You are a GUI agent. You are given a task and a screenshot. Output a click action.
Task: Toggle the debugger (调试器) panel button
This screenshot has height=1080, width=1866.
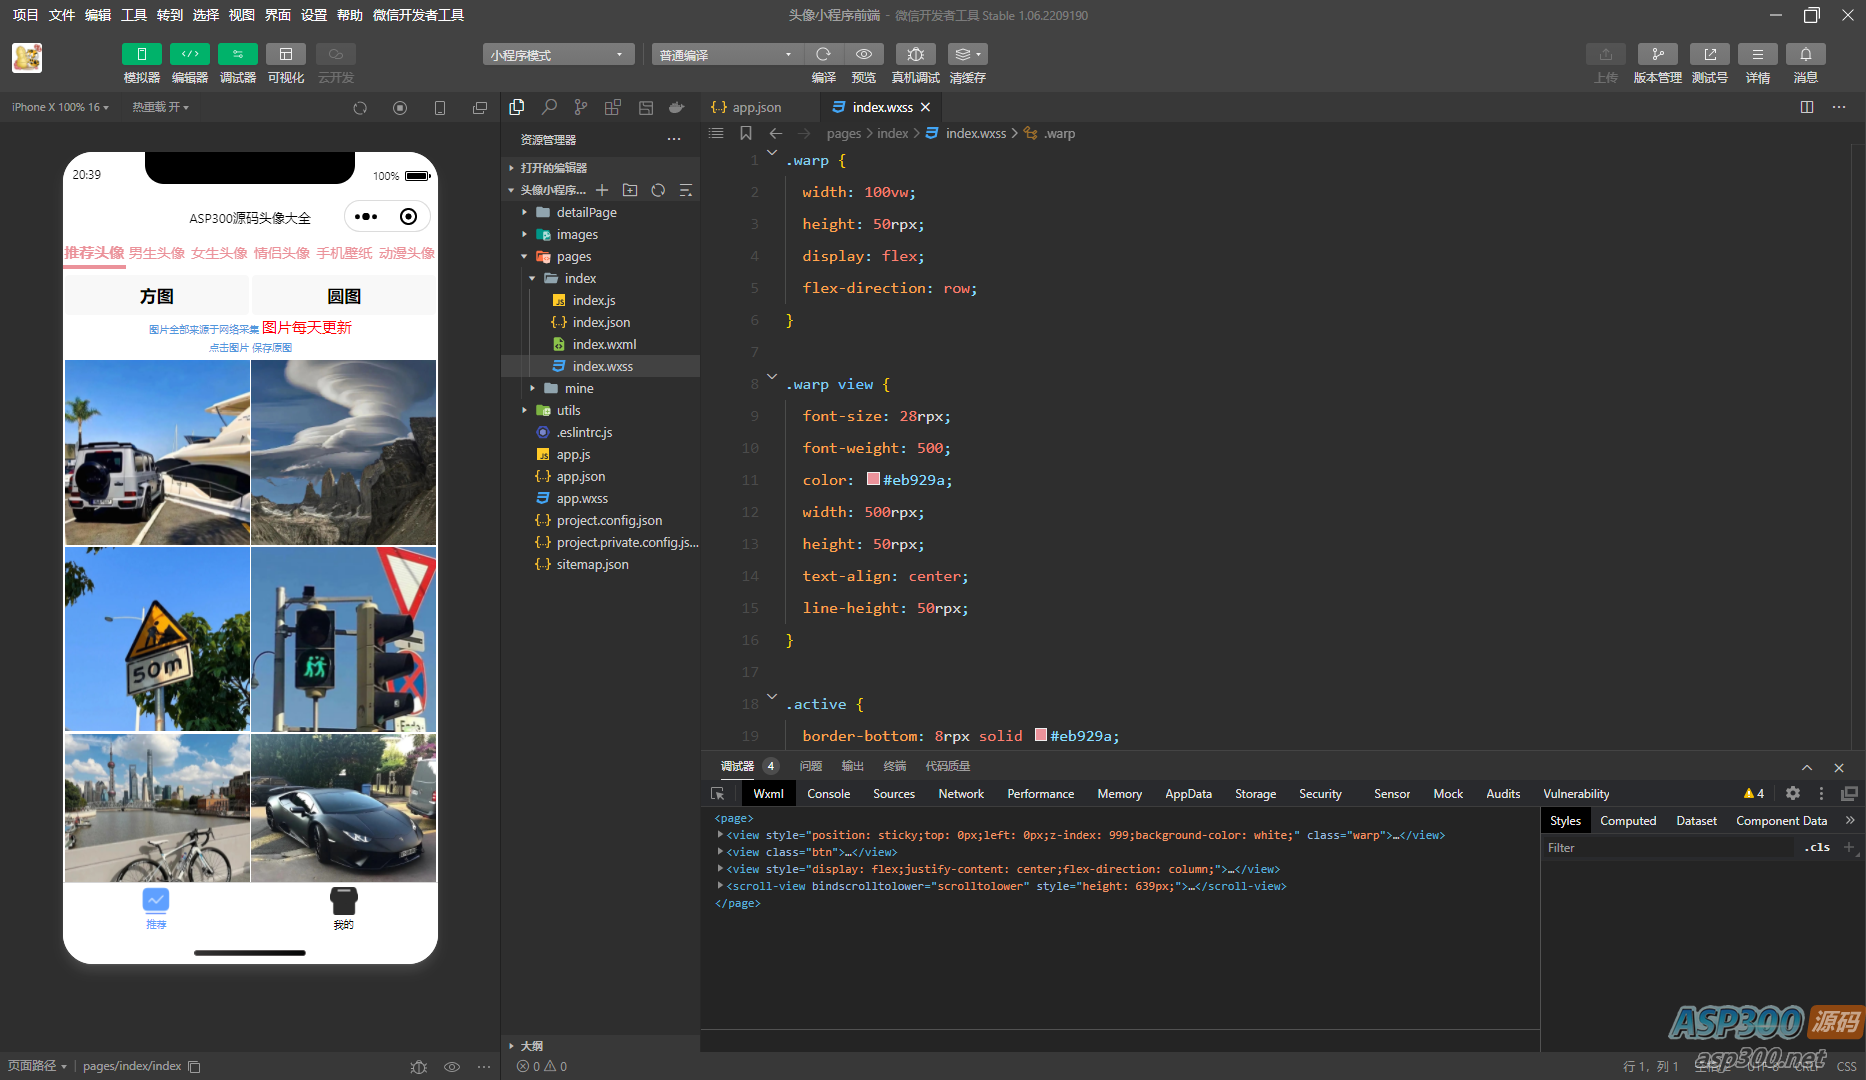(x=237, y=55)
